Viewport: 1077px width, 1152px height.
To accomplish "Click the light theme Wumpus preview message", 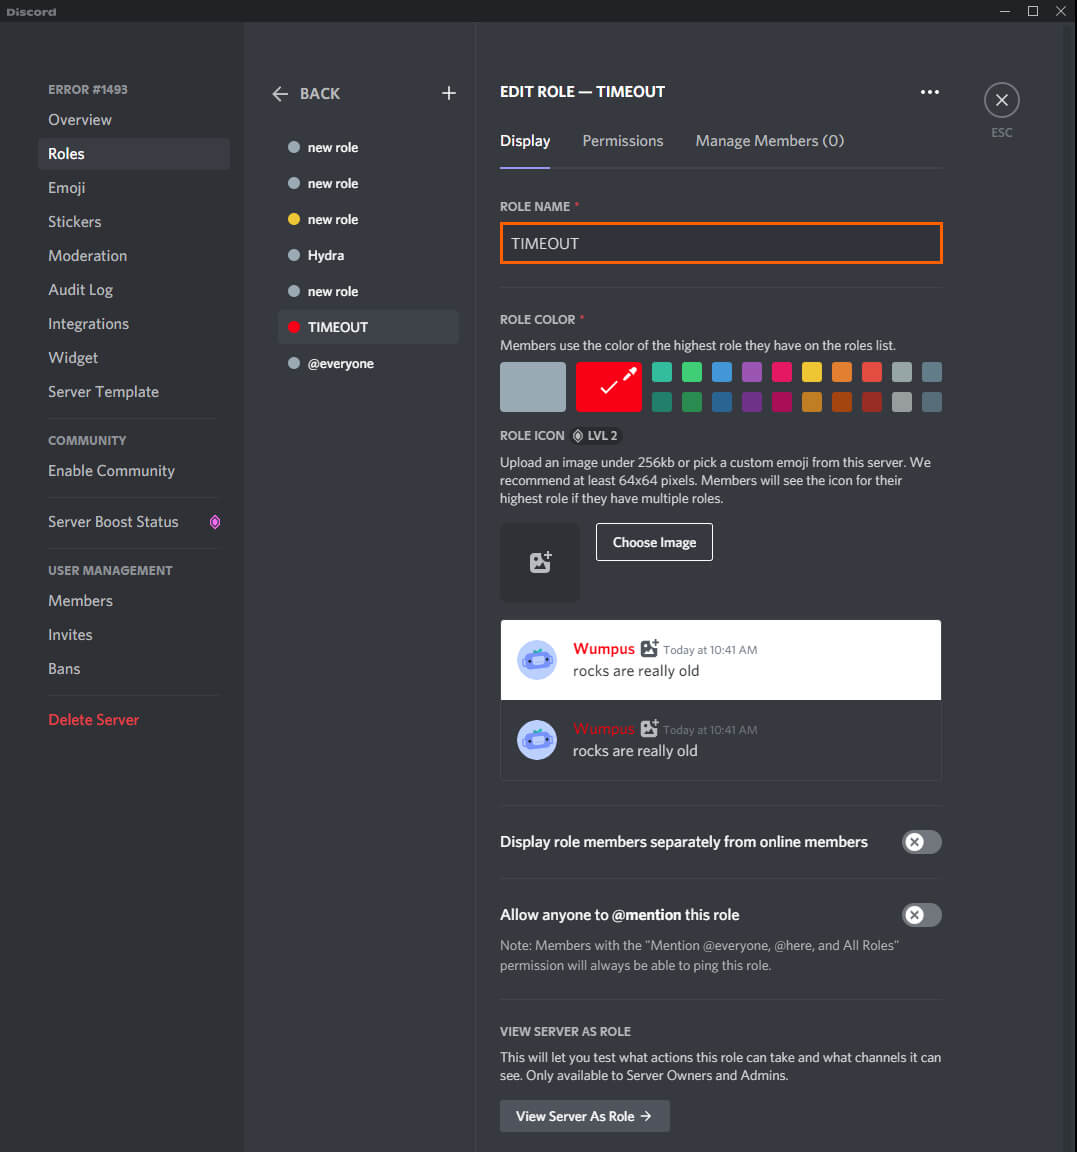I will click(721, 660).
